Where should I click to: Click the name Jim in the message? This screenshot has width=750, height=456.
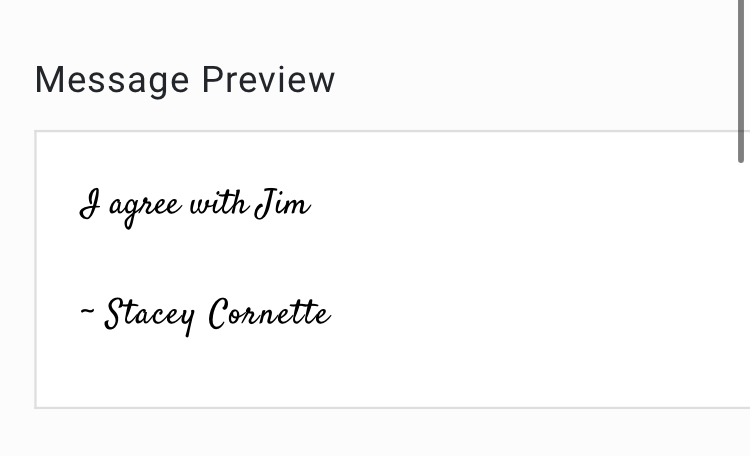coord(283,204)
